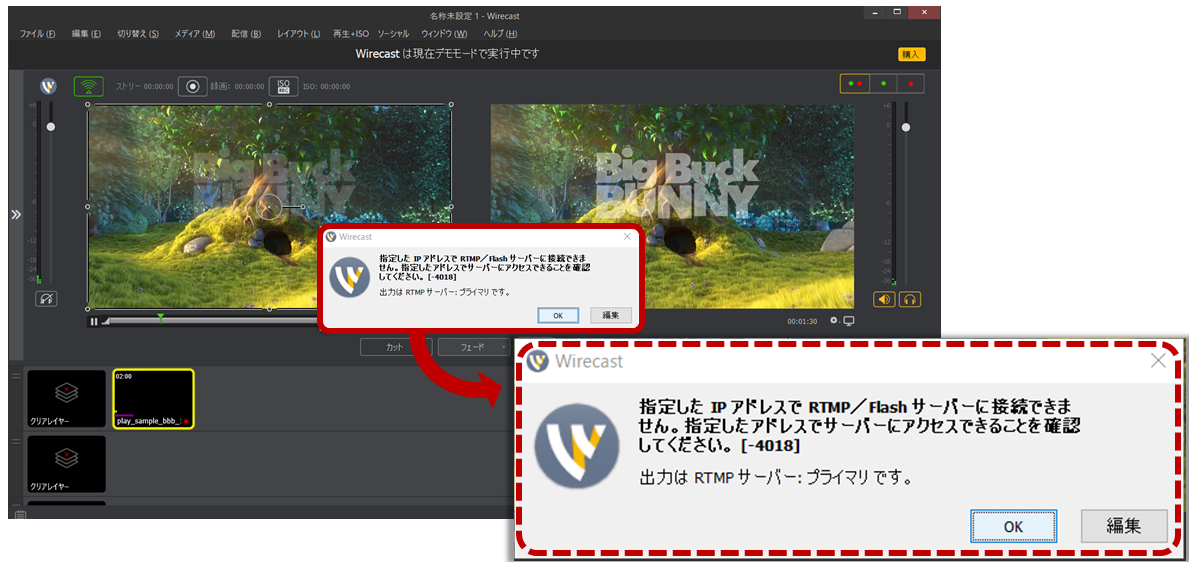Click the handle of the layer containing play_sample_bbb

pos(17,374)
